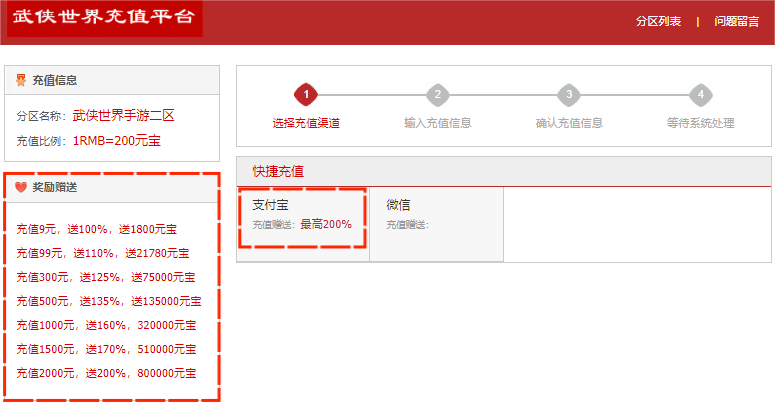Click the 充值9元 reward row
The image size is (775, 405).
pos(97,229)
